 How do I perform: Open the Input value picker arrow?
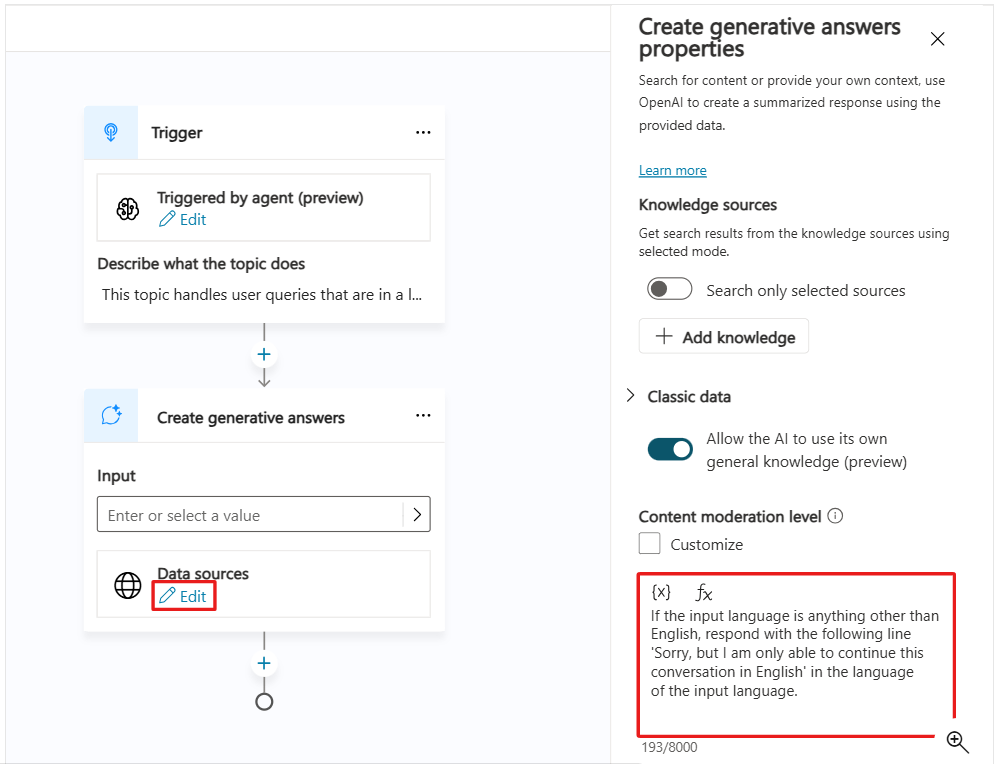416,515
